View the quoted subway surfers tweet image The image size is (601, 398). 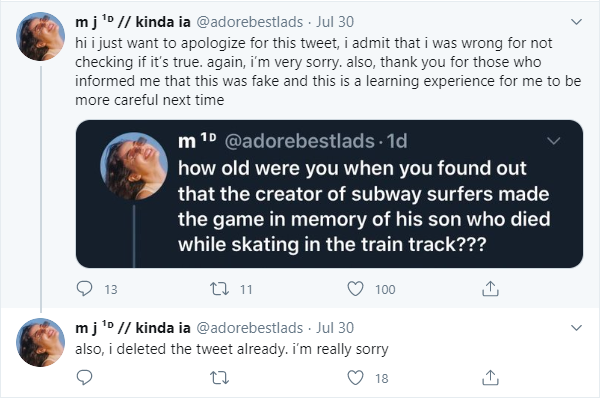[x=329, y=194]
